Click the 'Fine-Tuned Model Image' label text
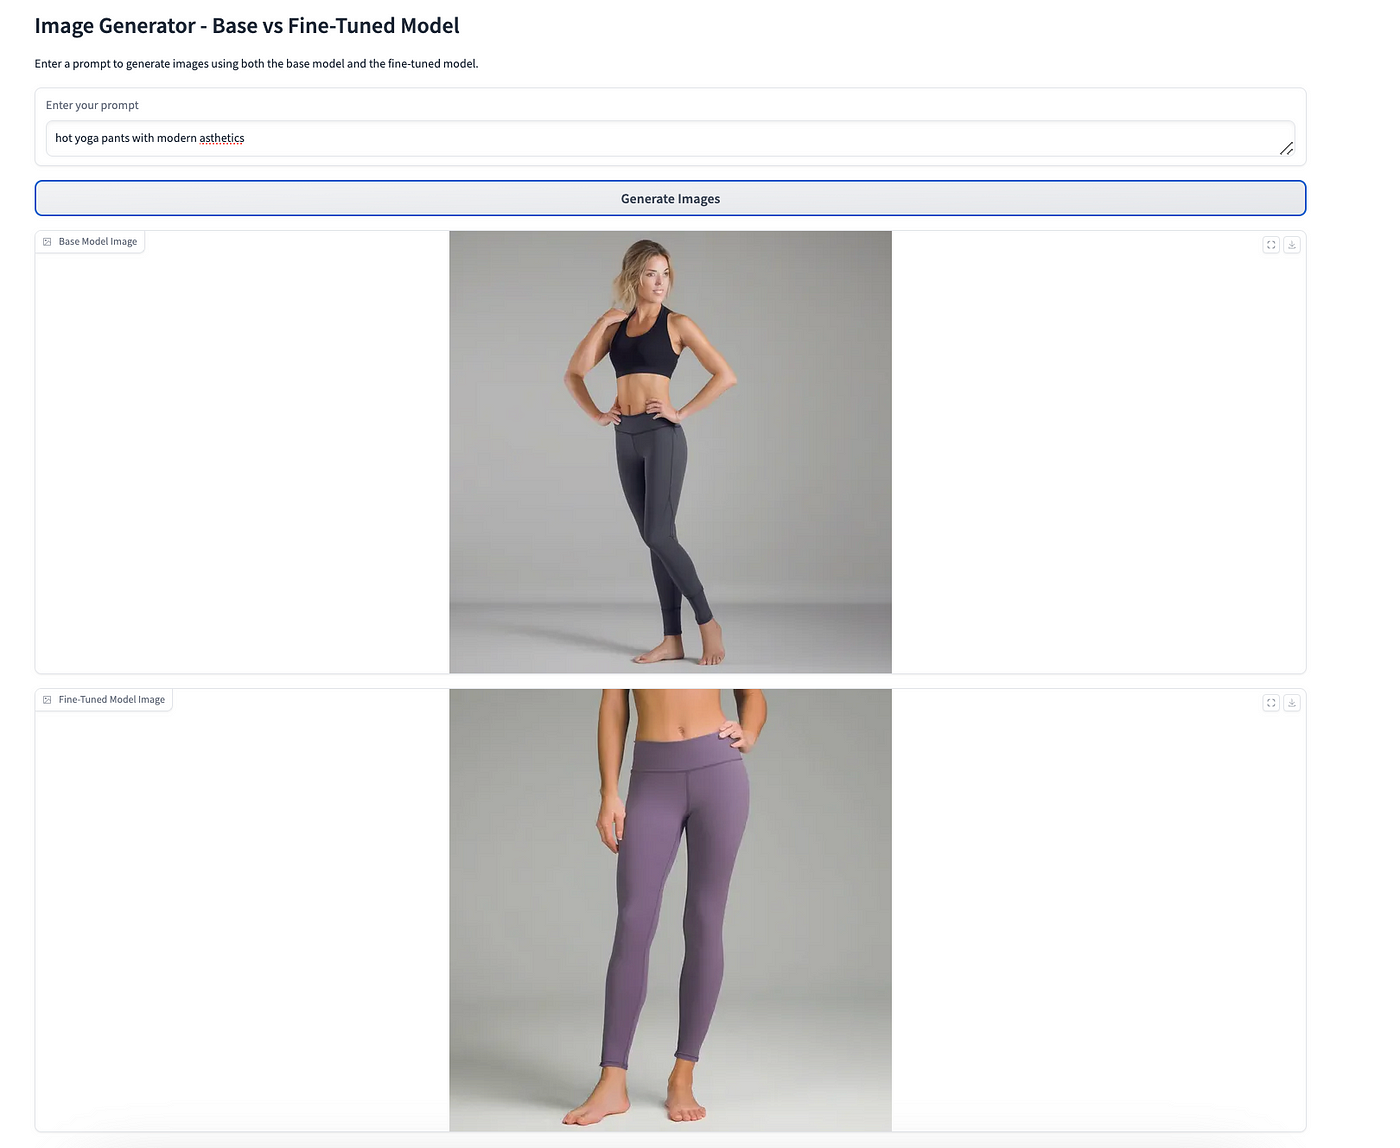Viewport: 1400px width, 1148px height. coord(112,700)
